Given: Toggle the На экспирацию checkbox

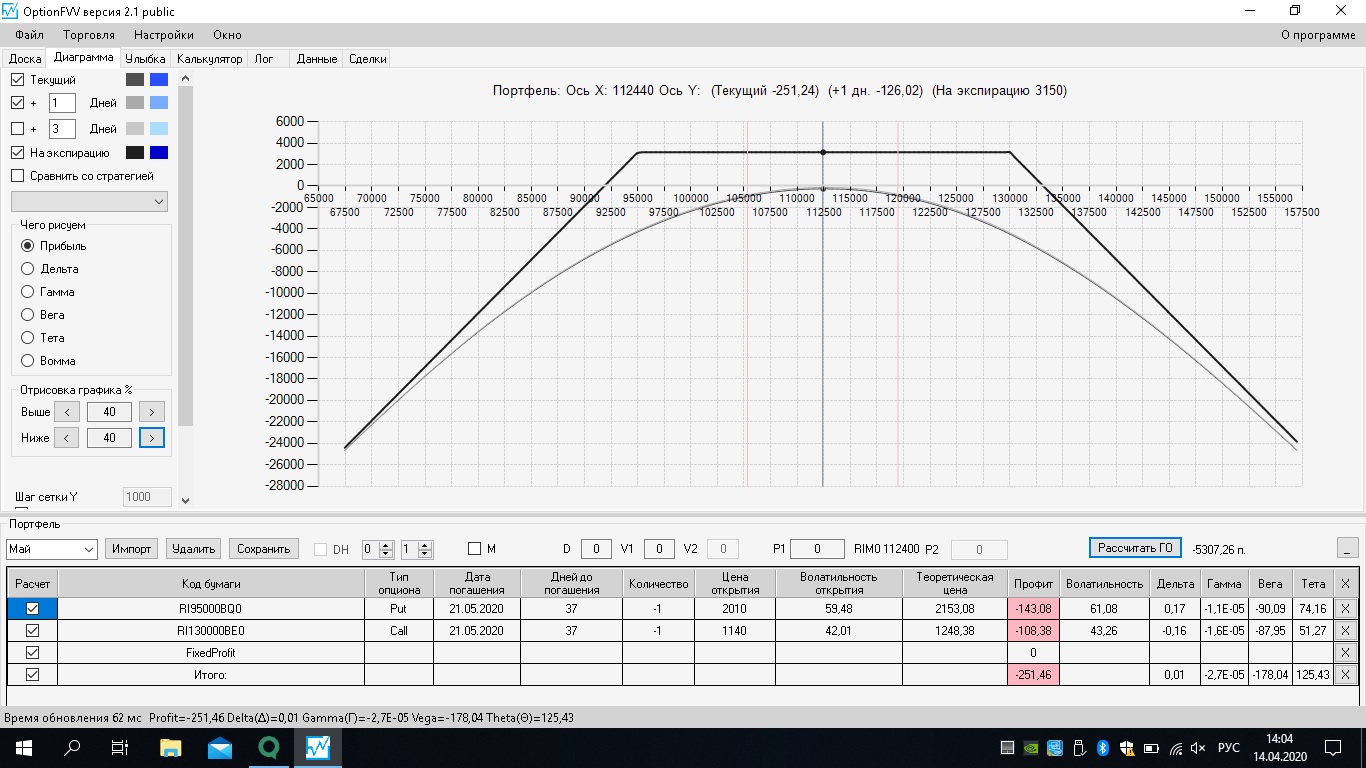Looking at the screenshot, I should 18,153.
